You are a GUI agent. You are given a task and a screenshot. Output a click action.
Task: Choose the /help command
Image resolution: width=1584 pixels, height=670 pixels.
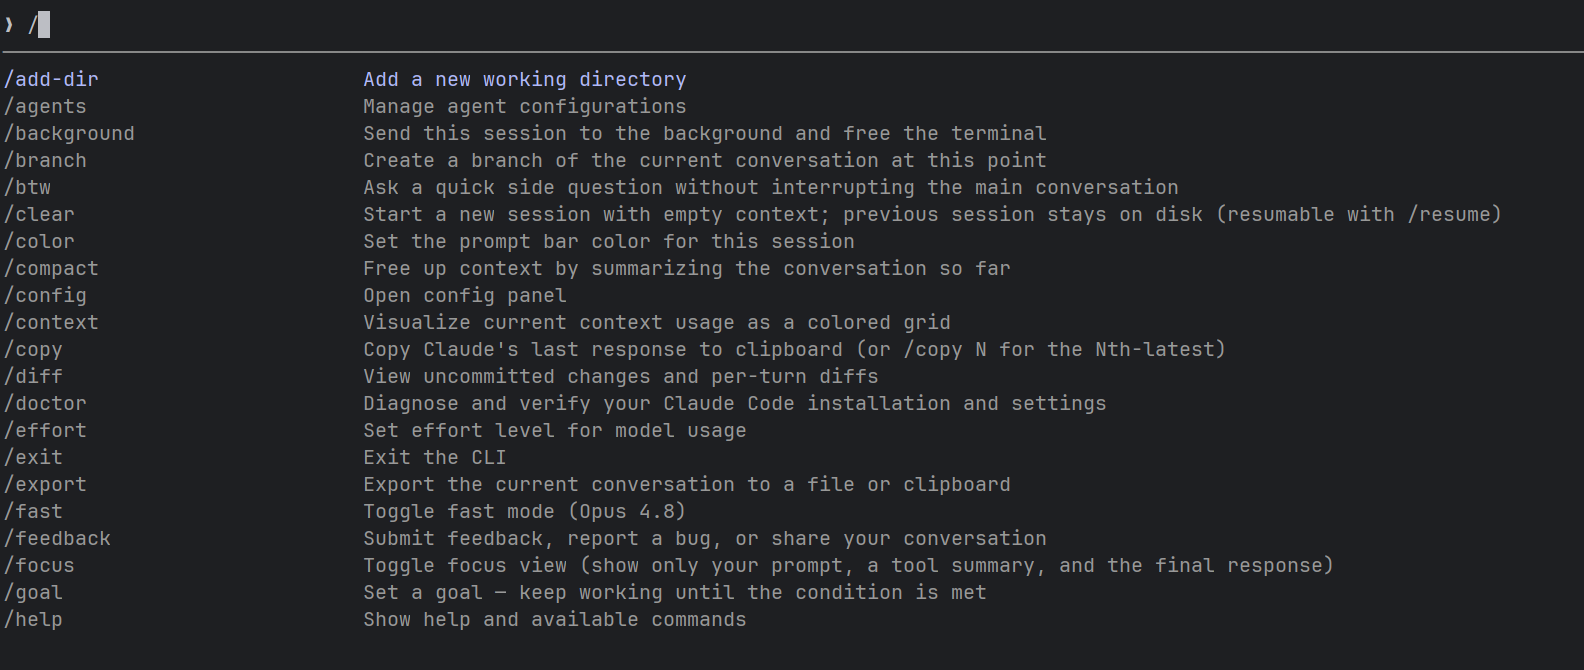[33, 619]
